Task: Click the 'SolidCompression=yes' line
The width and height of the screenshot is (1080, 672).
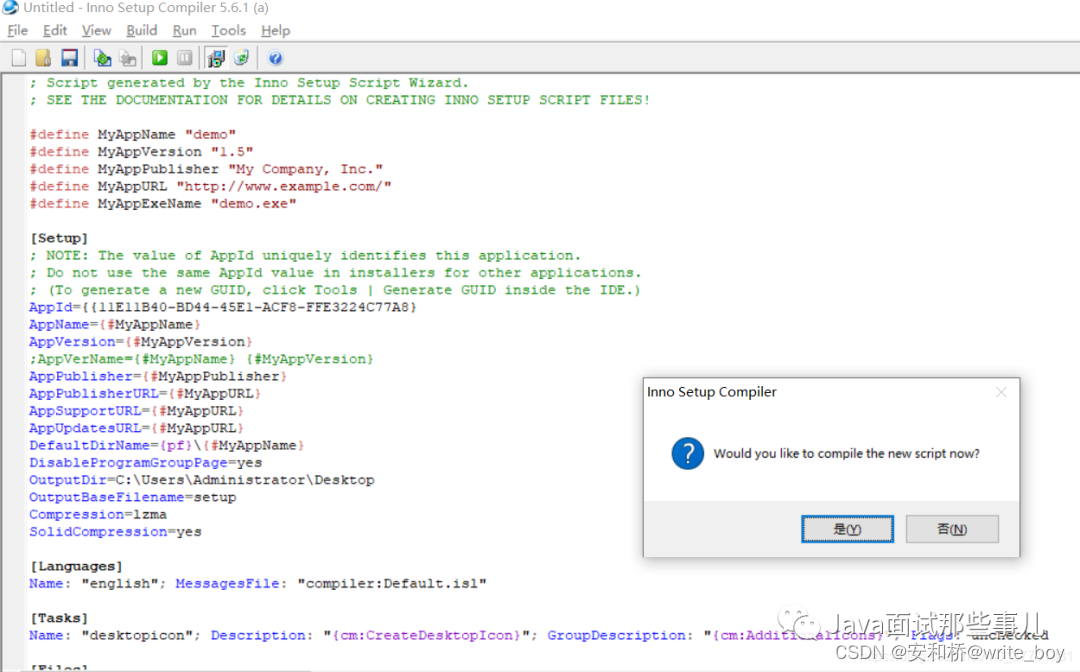Action: (115, 532)
